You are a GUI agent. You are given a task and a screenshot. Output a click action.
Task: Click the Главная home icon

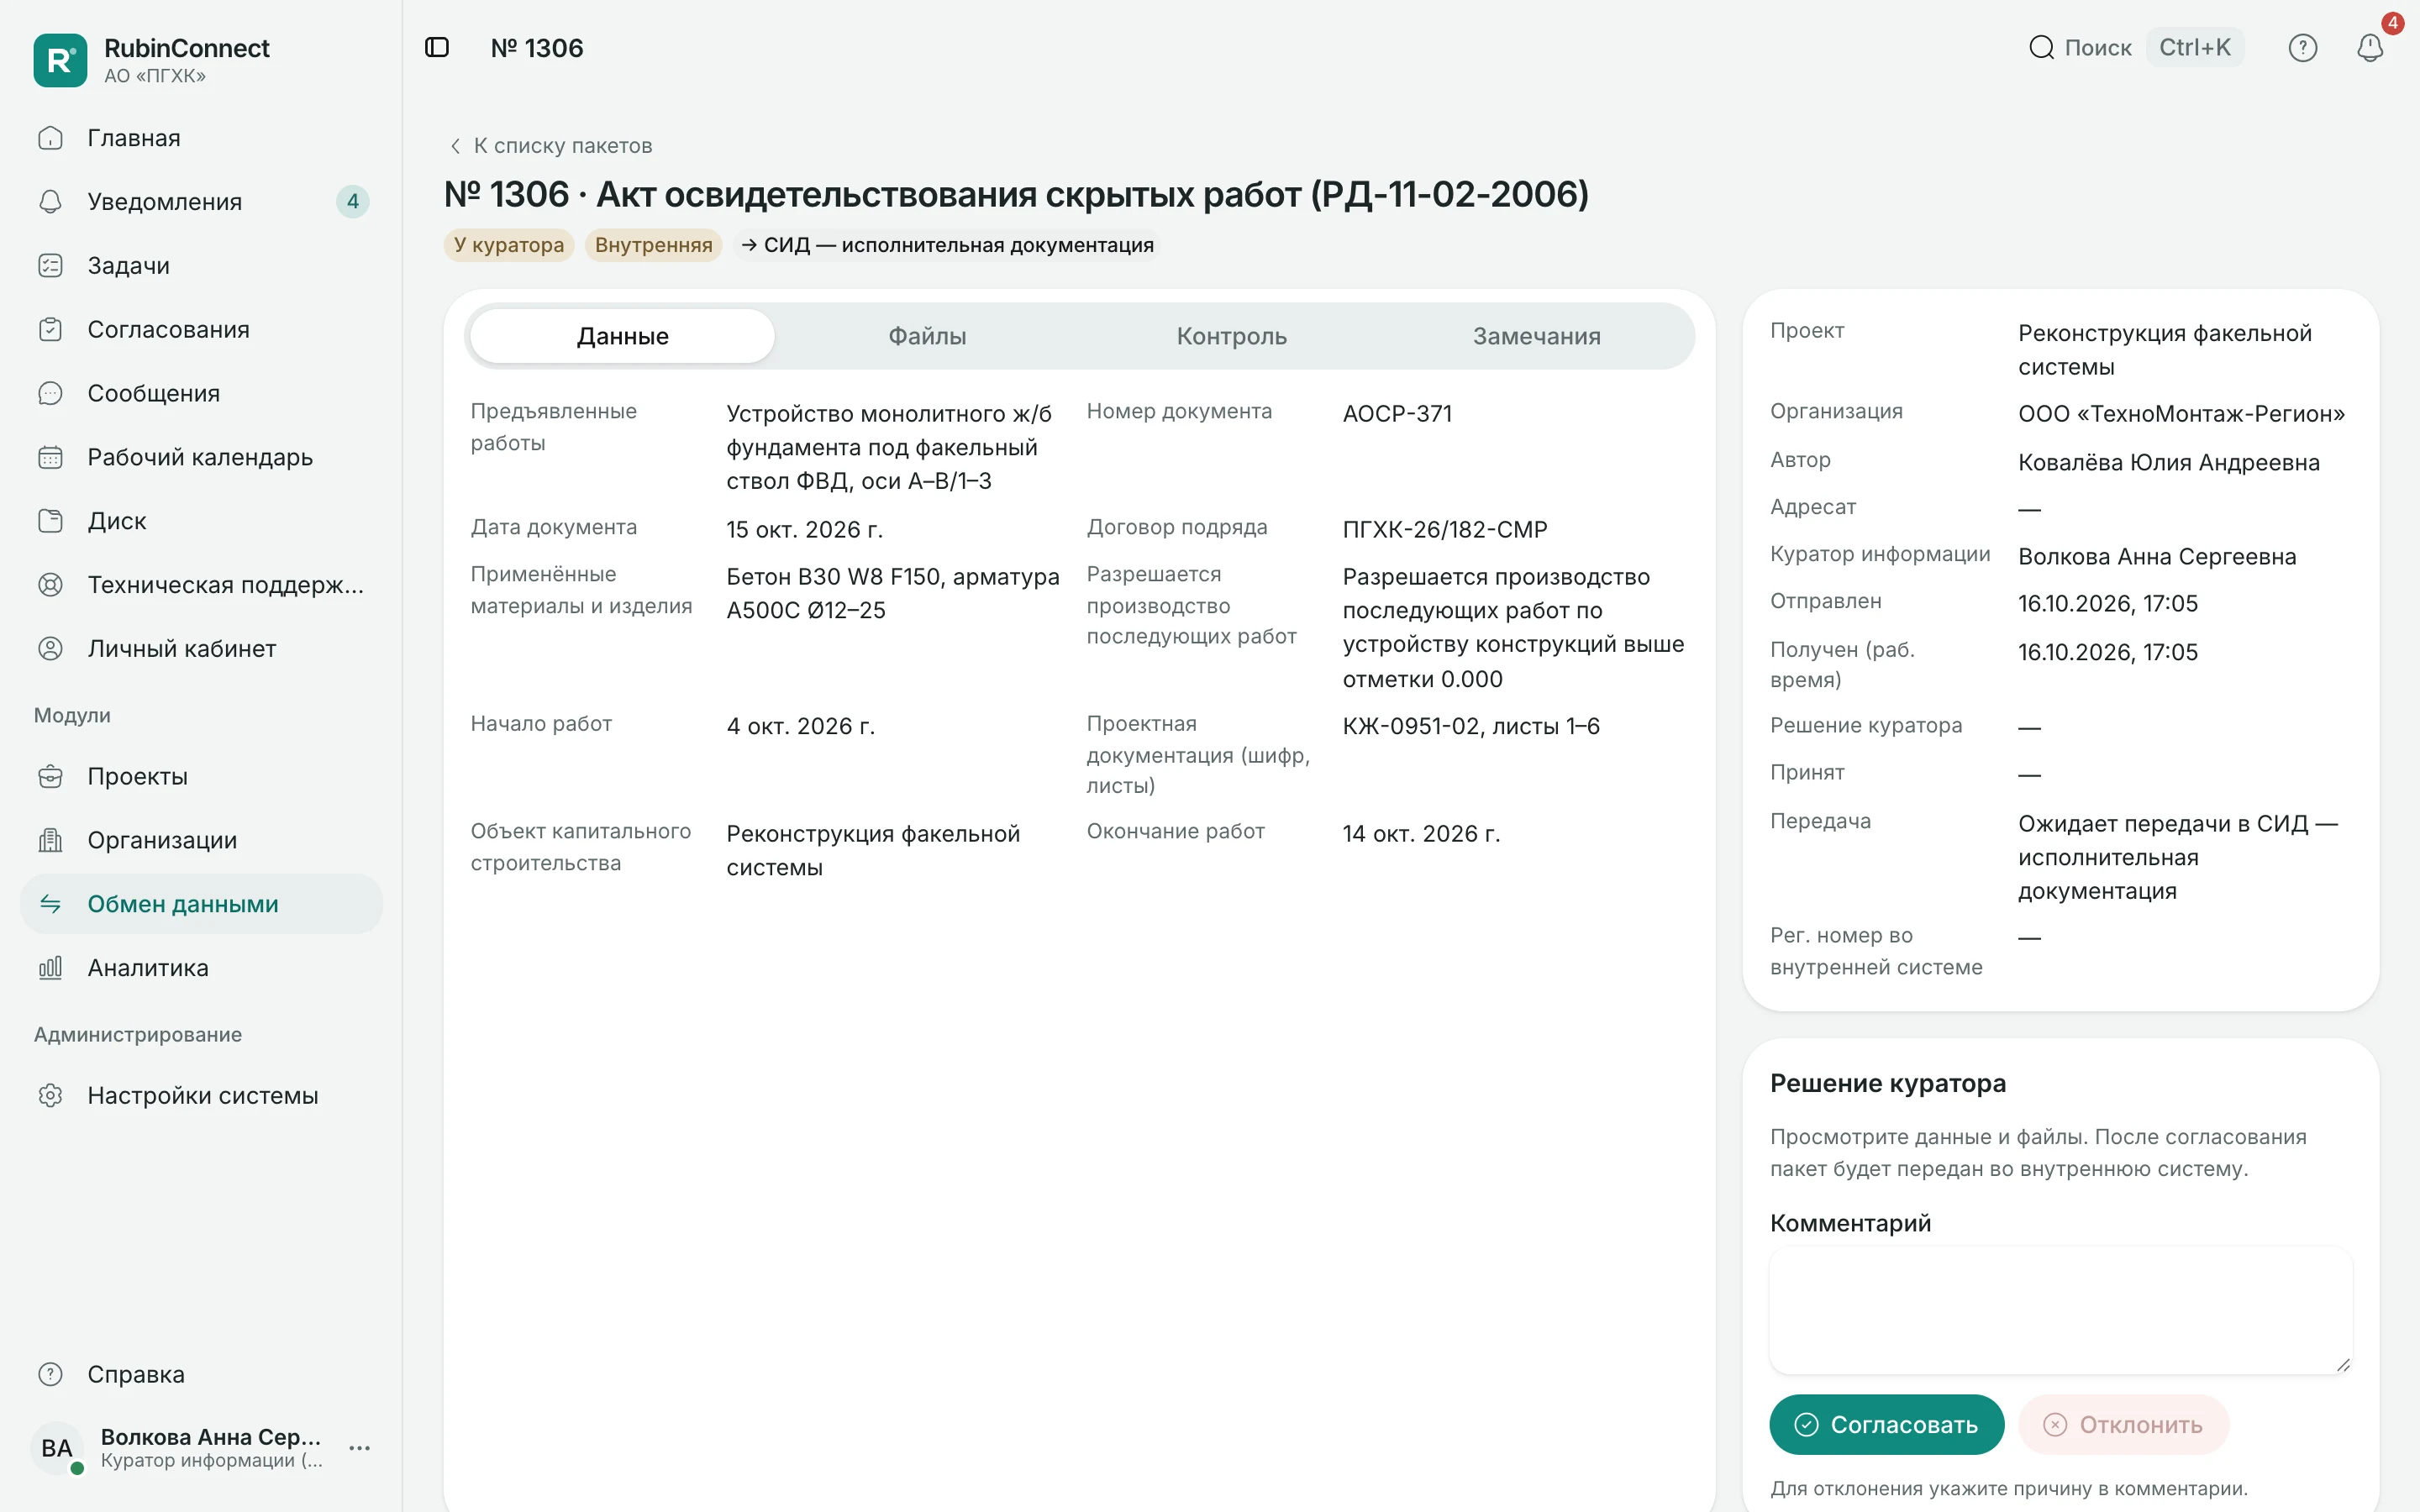(x=50, y=138)
